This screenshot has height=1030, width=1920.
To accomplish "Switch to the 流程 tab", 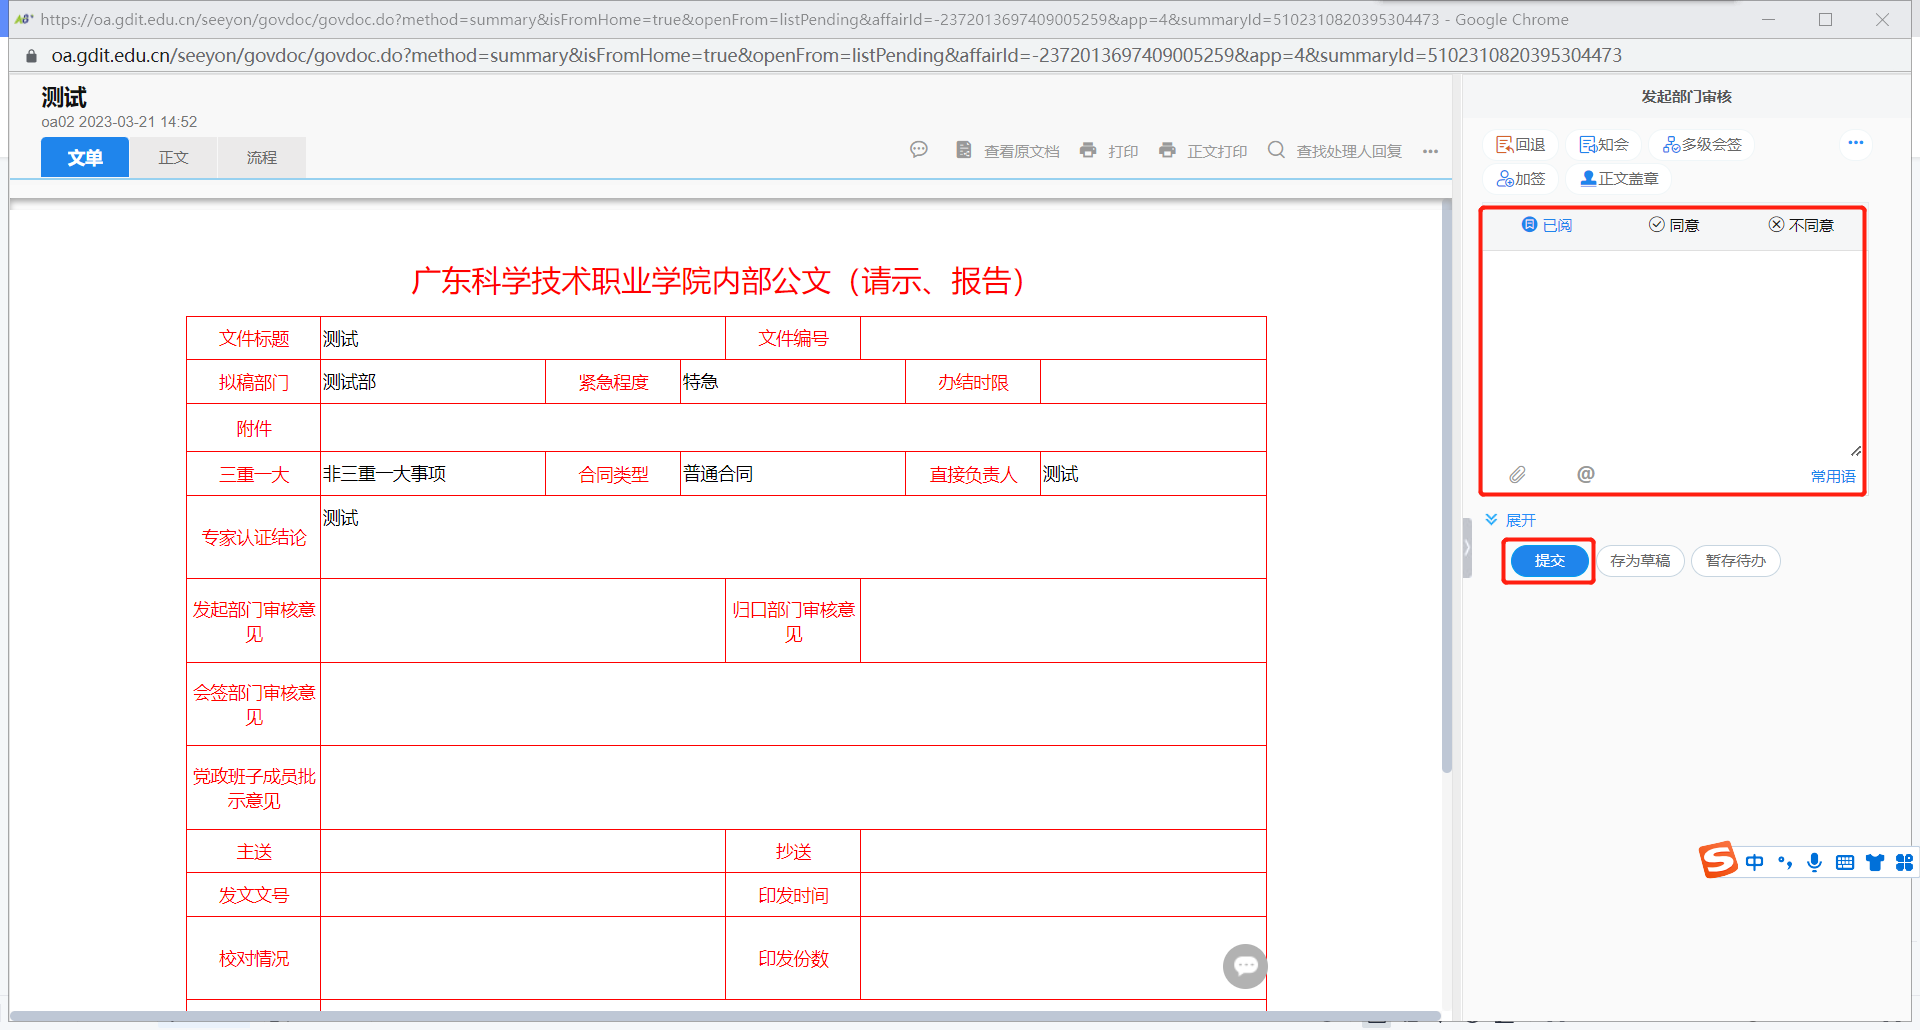I will click(x=262, y=158).
